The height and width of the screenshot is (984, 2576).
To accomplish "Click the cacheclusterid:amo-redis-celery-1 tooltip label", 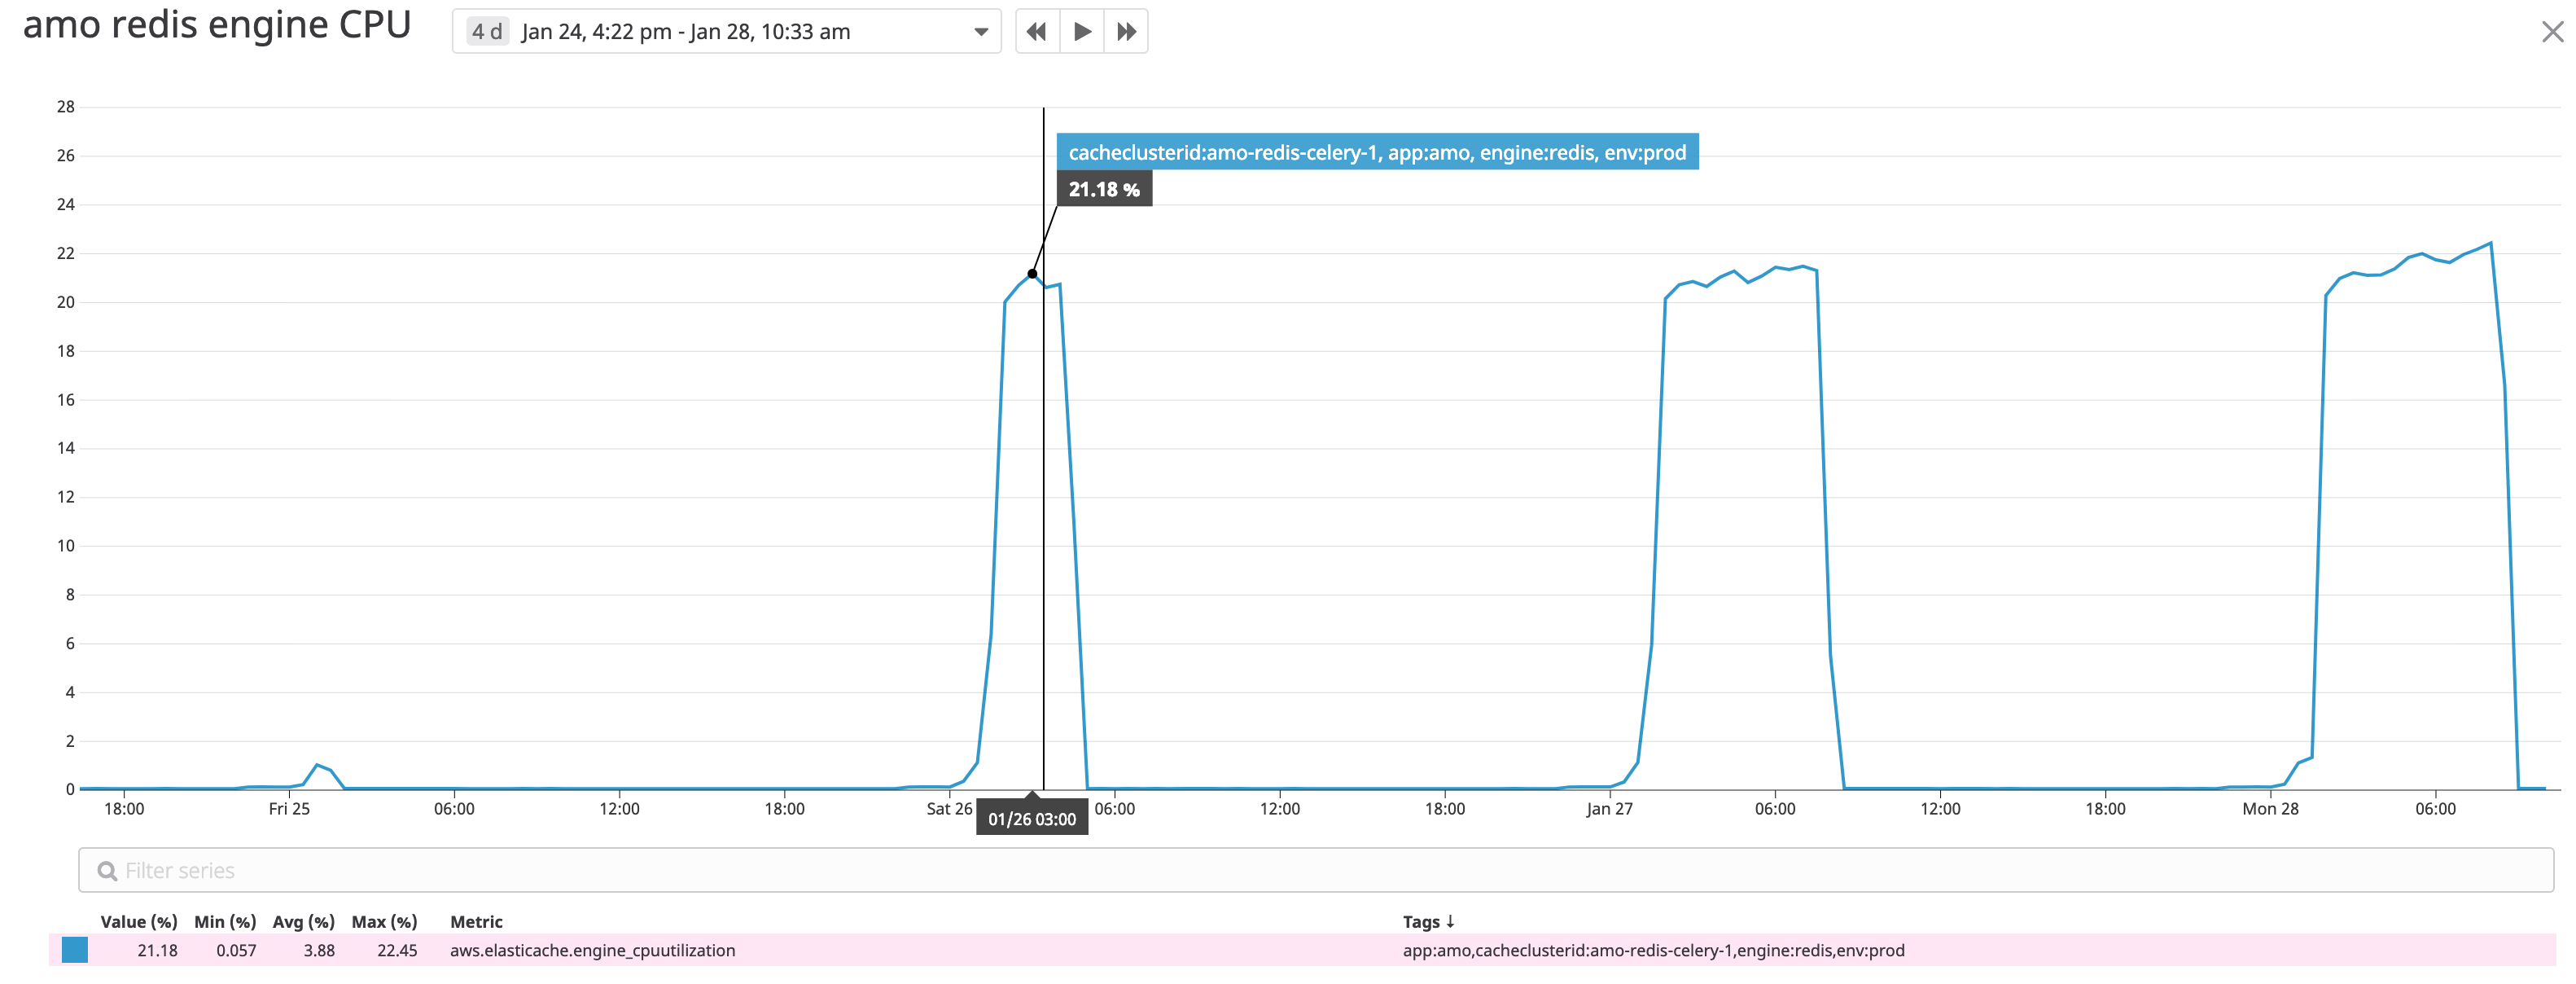I will [x=1377, y=152].
